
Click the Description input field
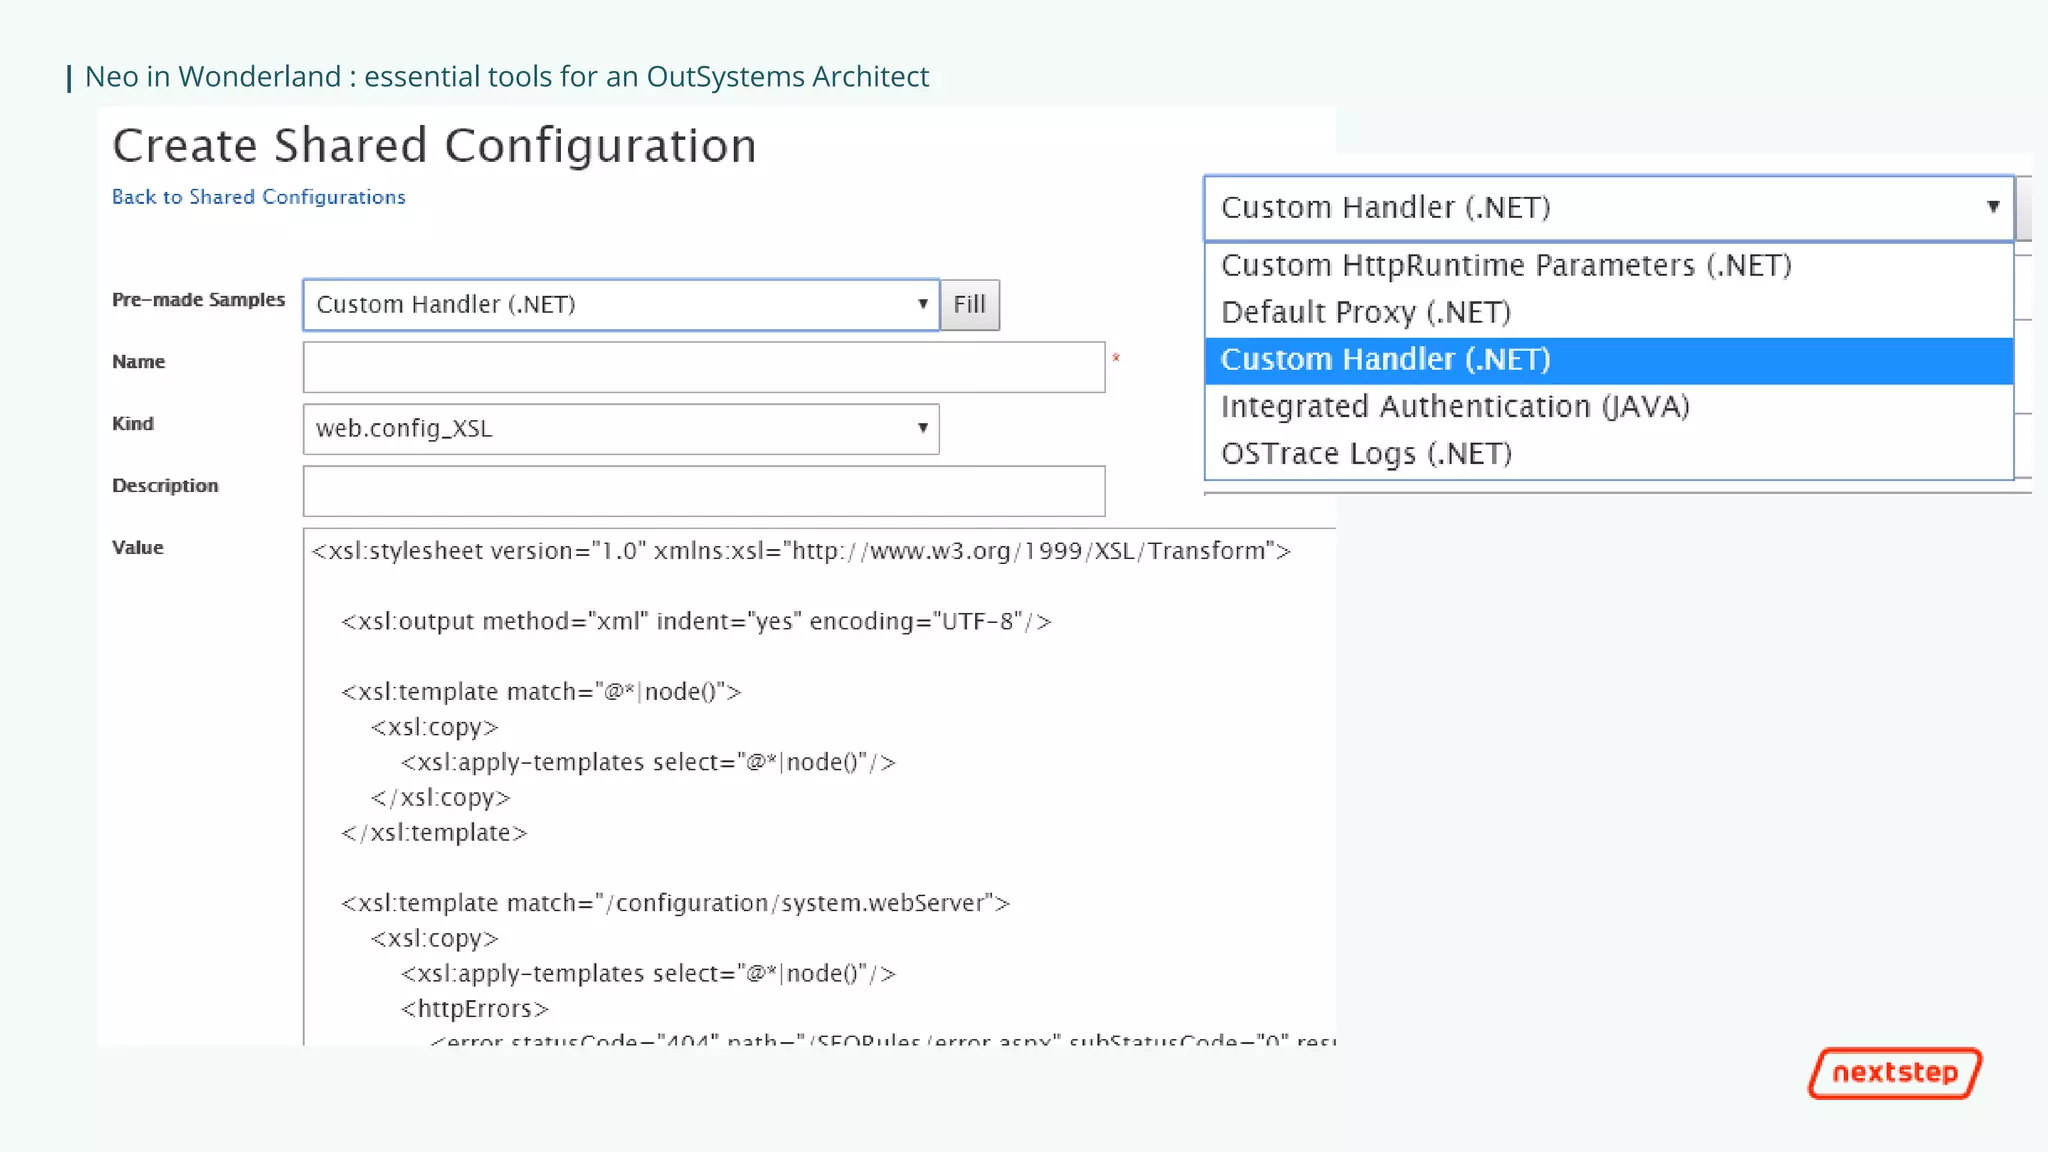pyautogui.click(x=703, y=491)
